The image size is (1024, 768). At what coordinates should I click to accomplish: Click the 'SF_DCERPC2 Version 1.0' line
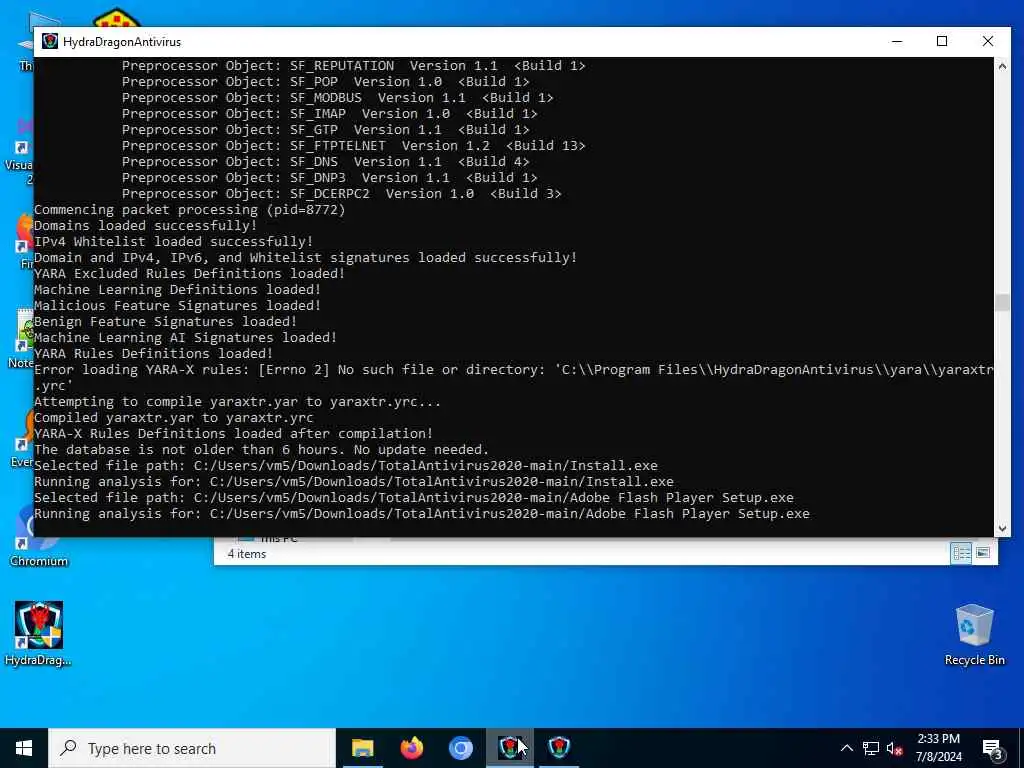342,193
